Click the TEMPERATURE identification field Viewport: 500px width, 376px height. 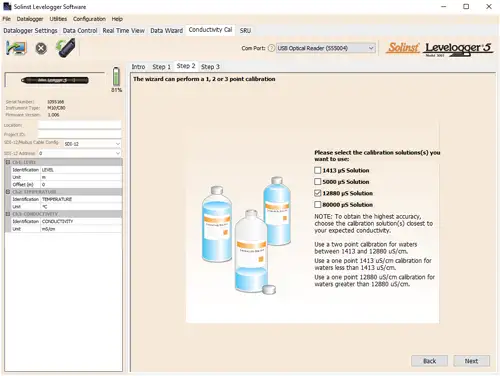[81, 199]
